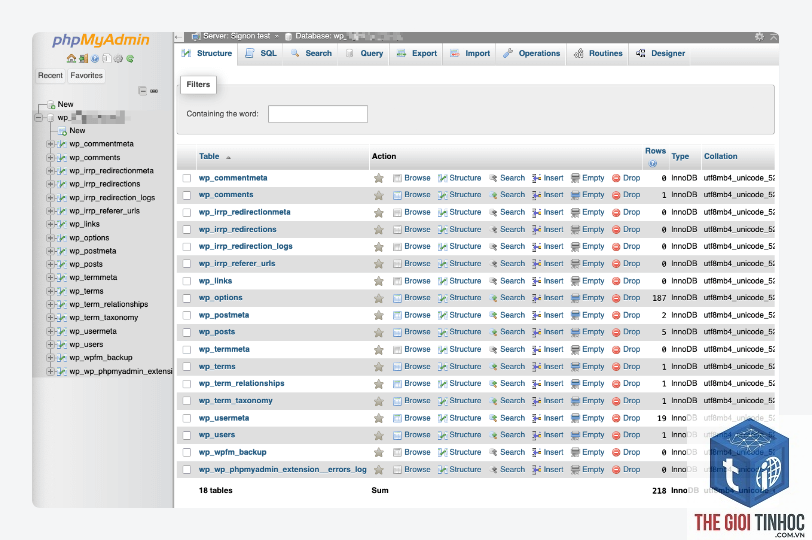Click Server: Signon test breadcrumb
Screen dimensions: 812x540
(236, 36)
